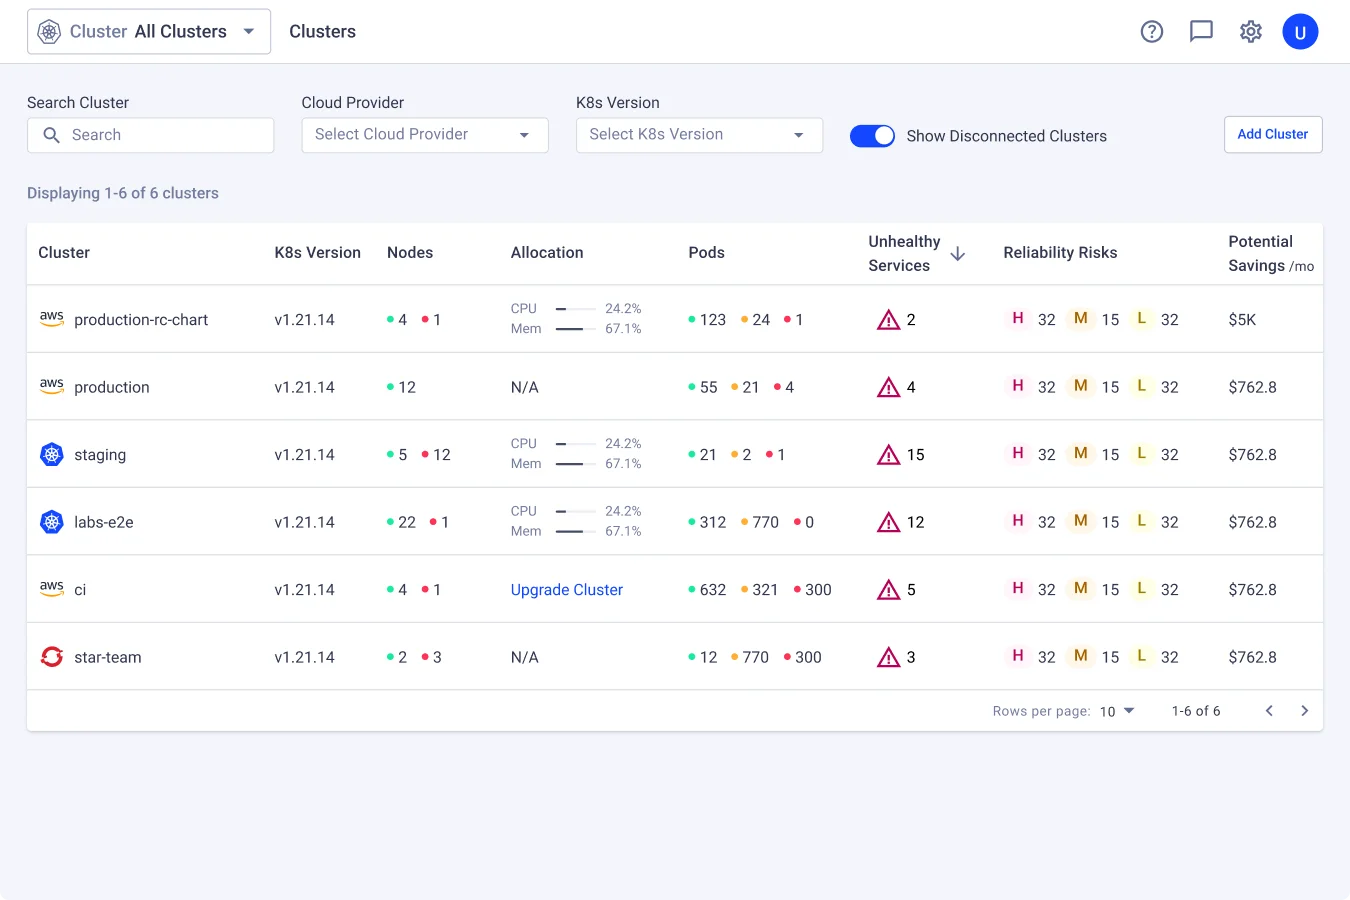The image size is (1350, 900).
Task: Sort by K8s Version column header
Action: [x=318, y=253]
